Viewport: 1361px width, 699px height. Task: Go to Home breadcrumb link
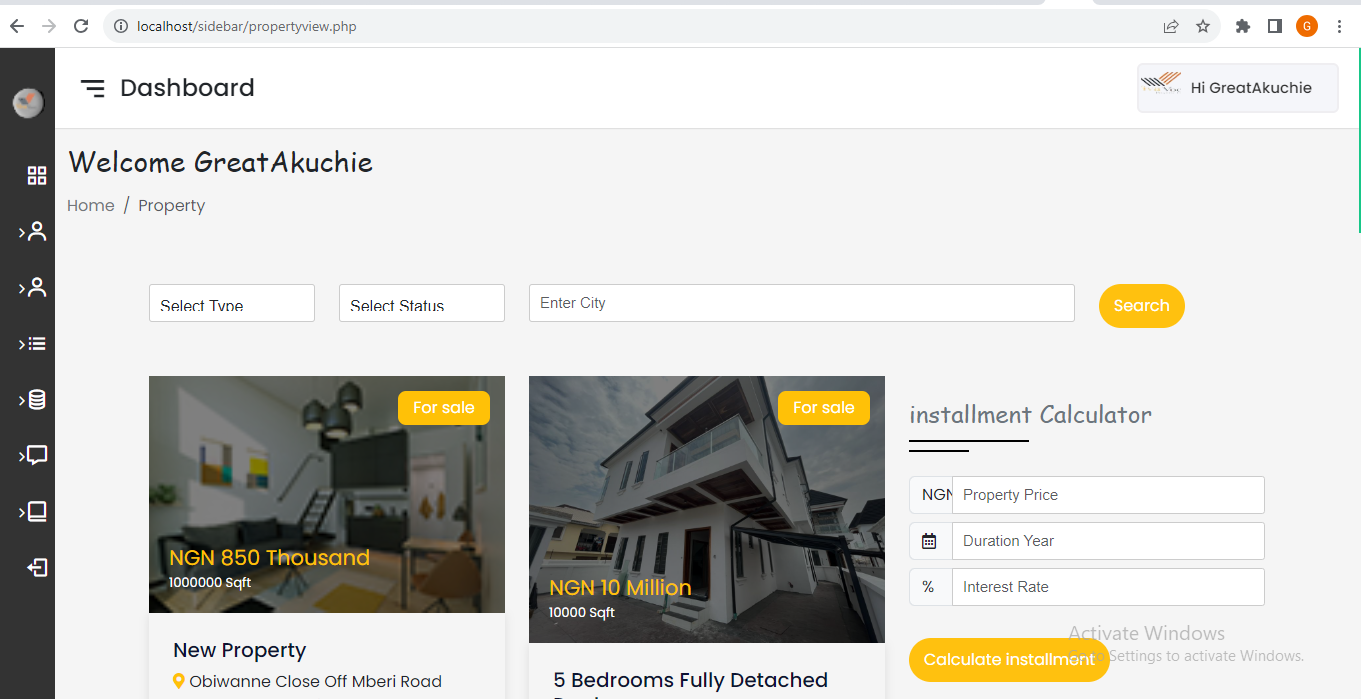click(x=91, y=206)
